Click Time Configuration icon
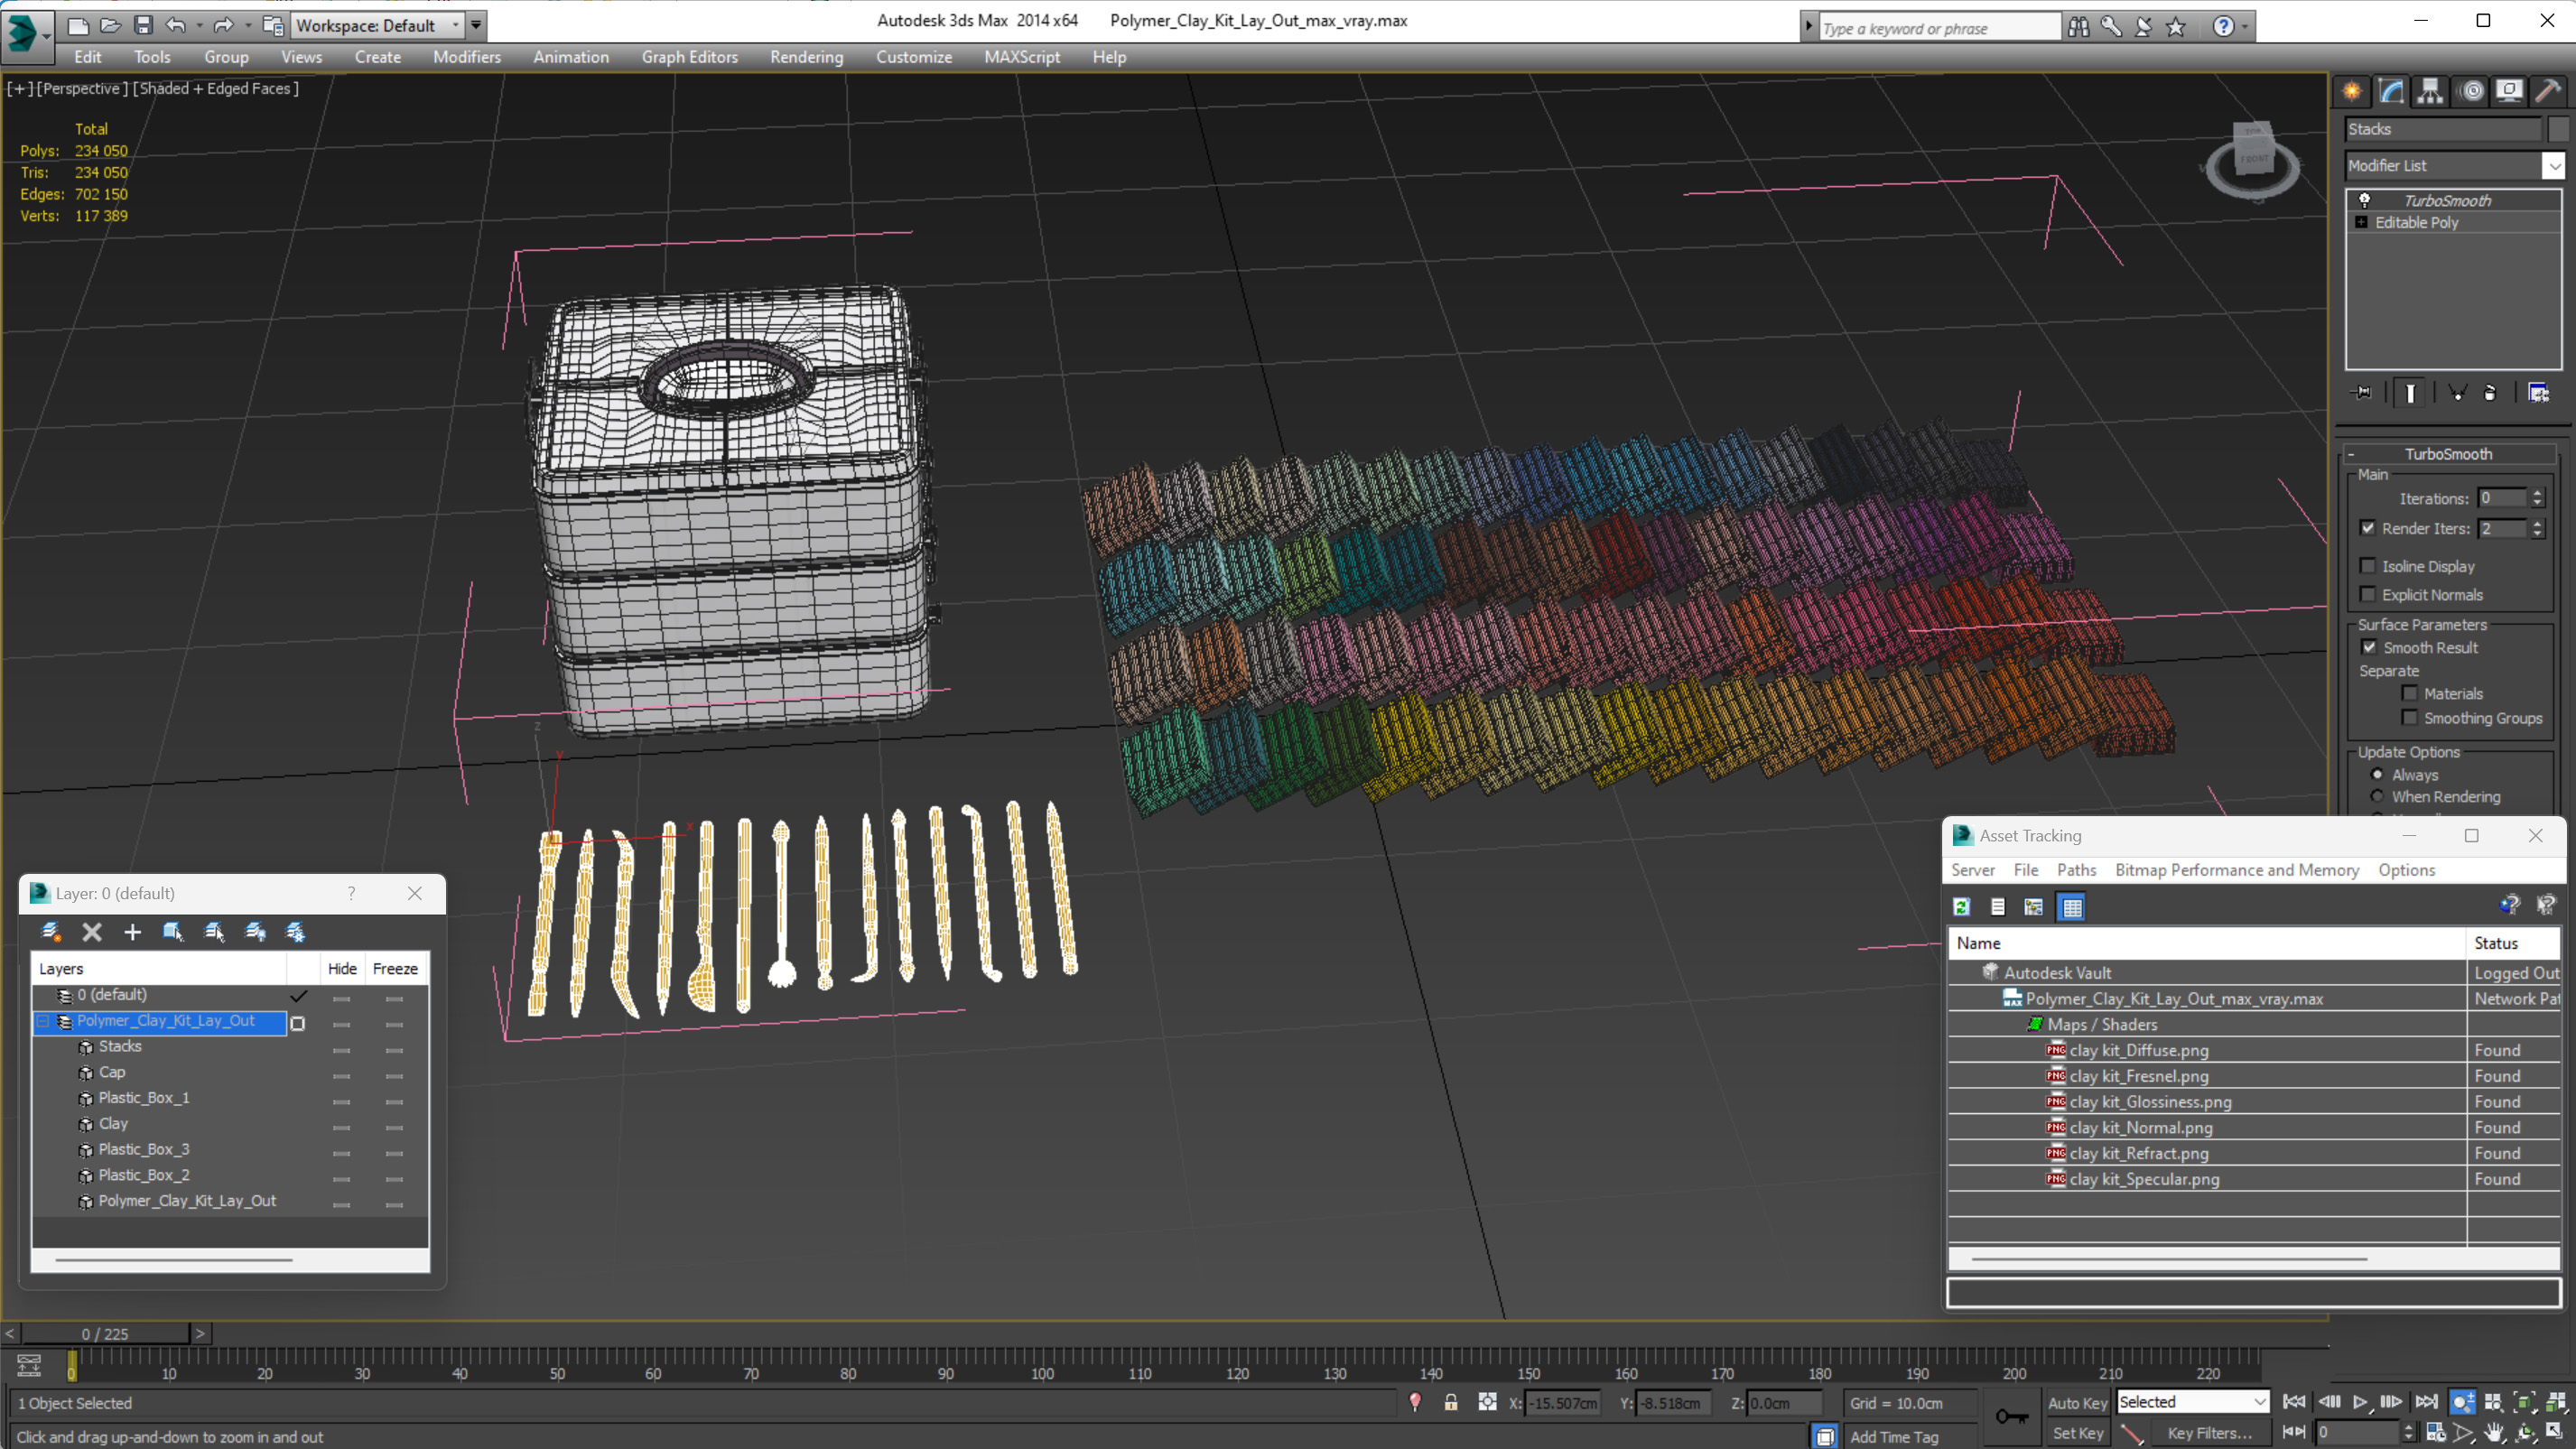This screenshot has width=2576, height=1449. pos(2435,1432)
